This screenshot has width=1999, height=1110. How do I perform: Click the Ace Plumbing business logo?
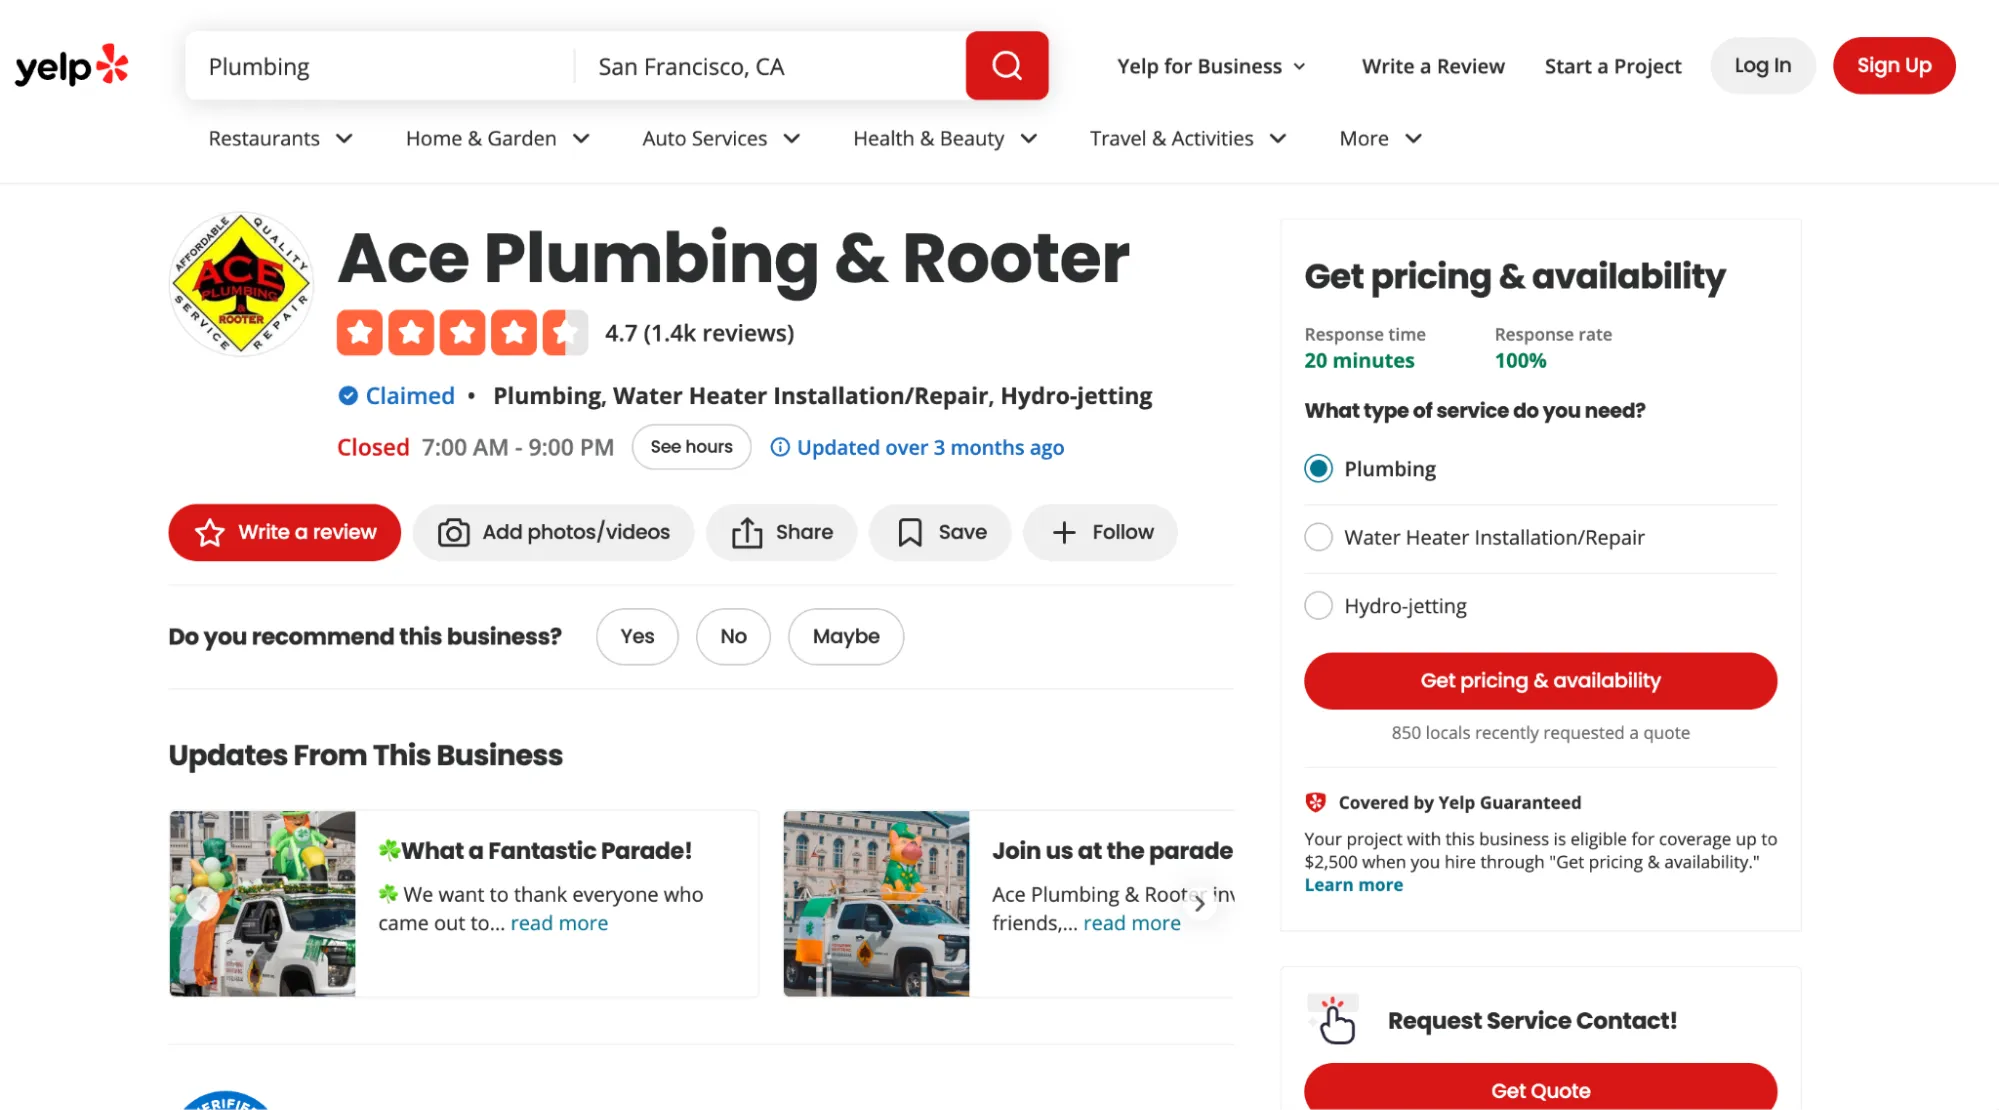[241, 284]
